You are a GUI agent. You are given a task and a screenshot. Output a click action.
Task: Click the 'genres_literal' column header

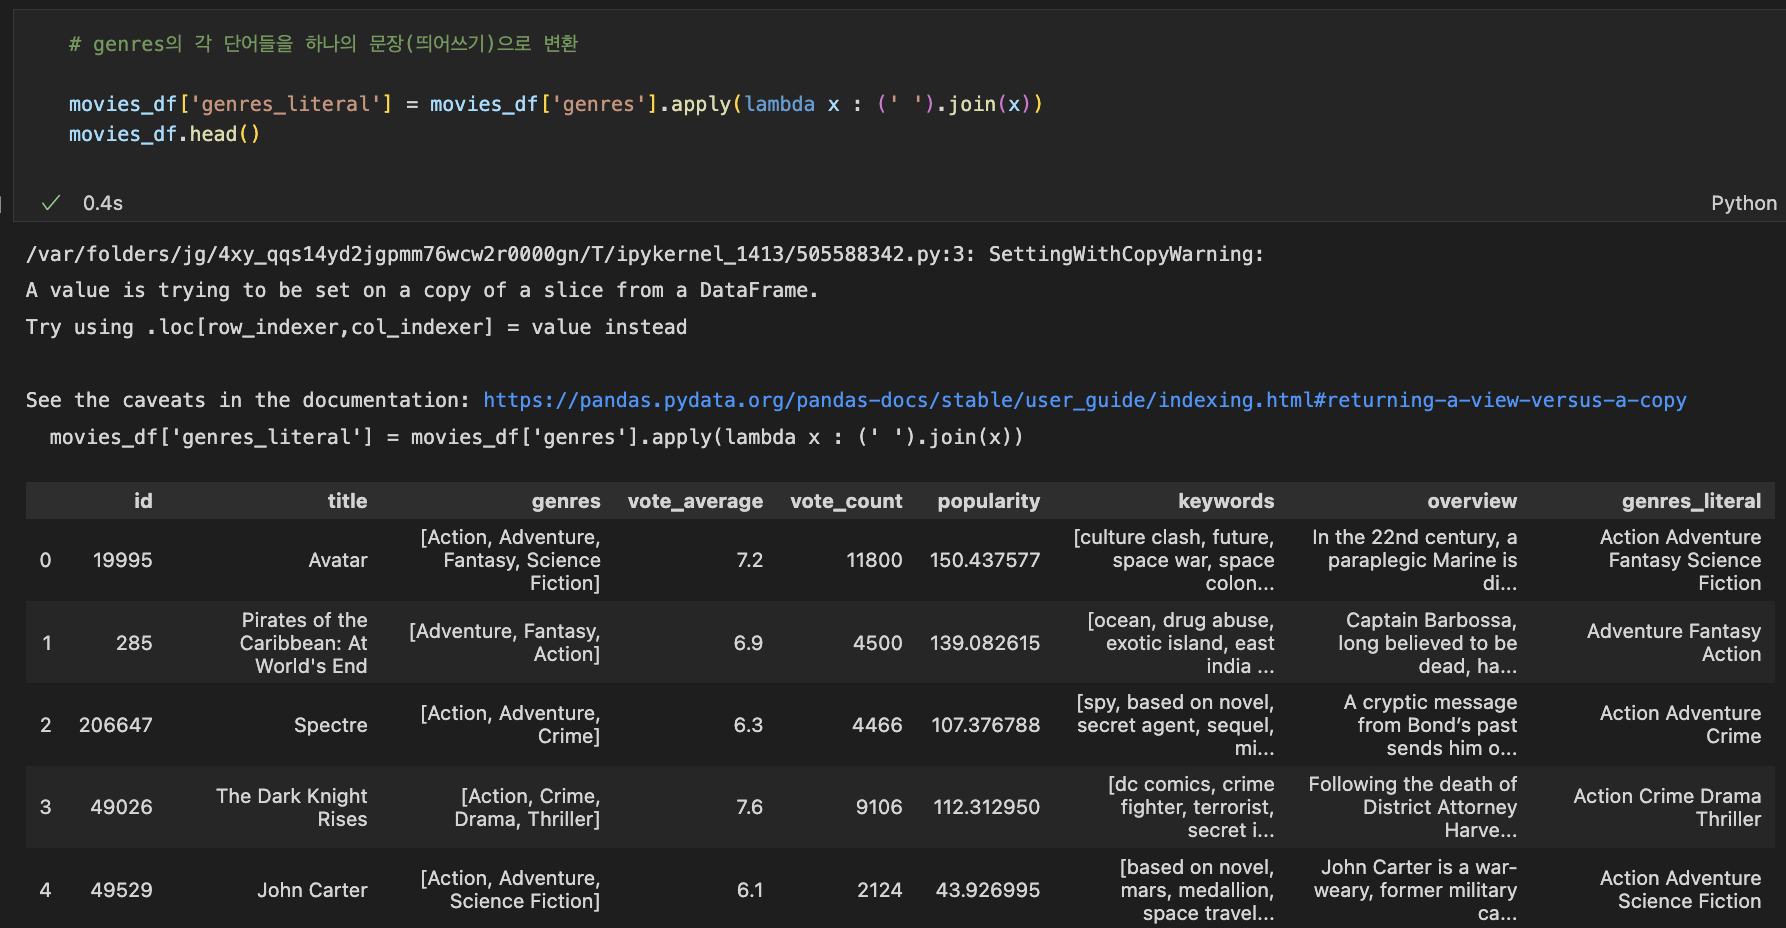coord(1691,501)
